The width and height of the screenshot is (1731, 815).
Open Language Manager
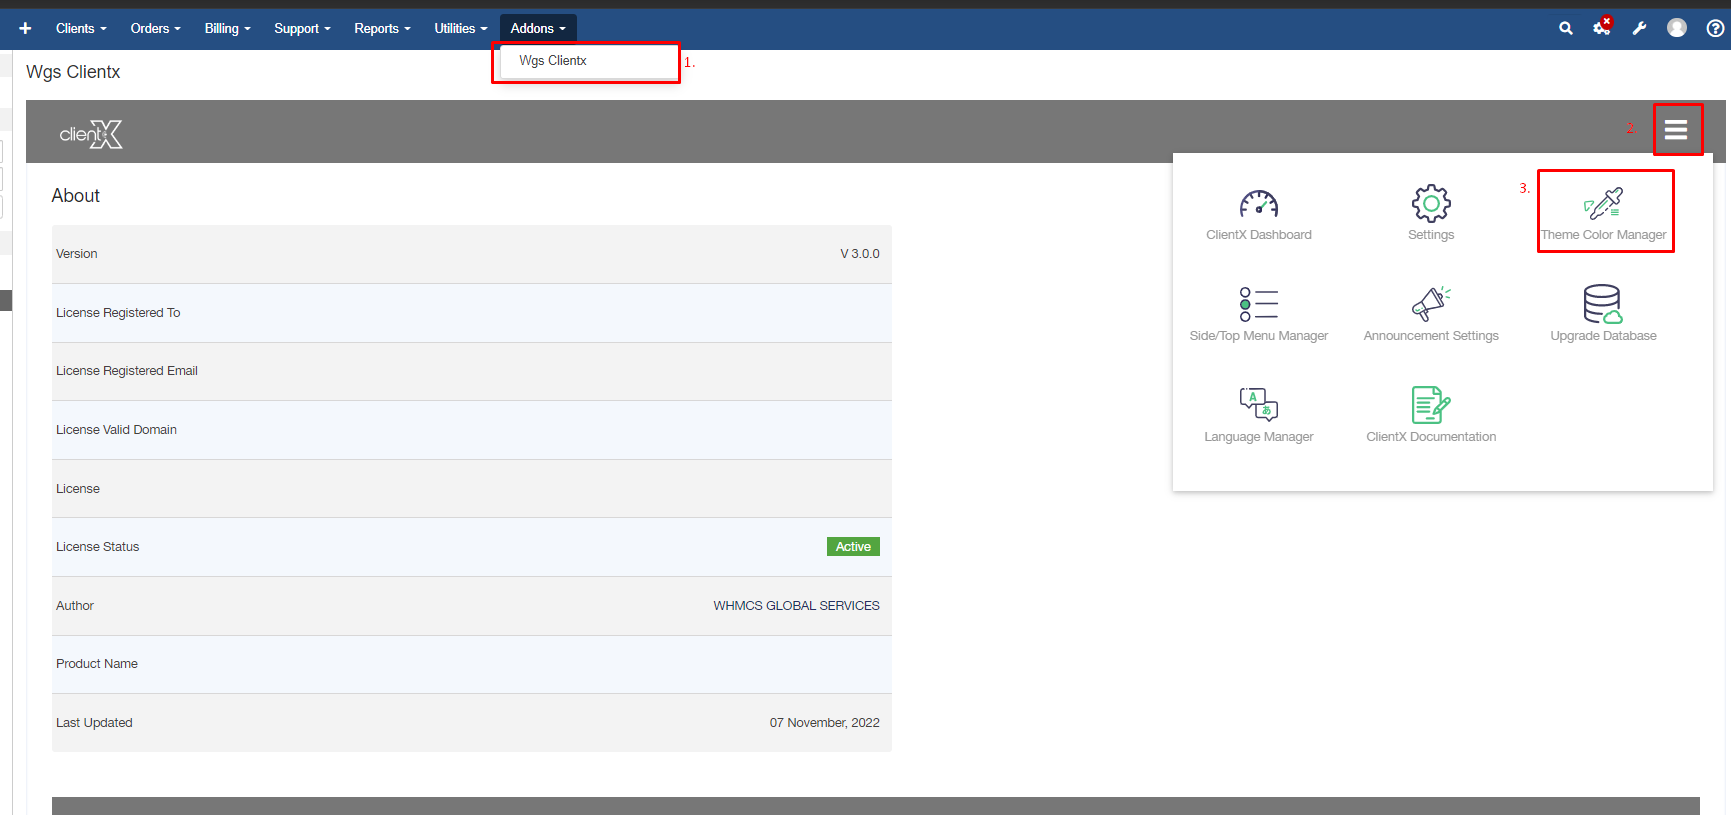[x=1258, y=405]
